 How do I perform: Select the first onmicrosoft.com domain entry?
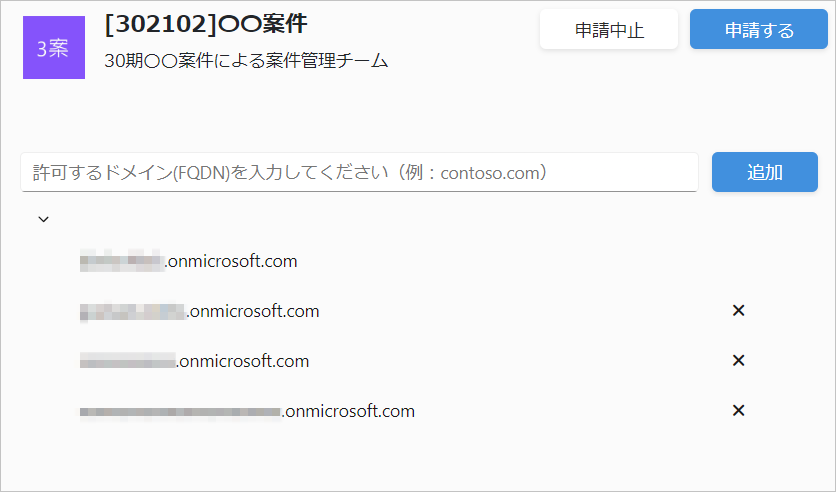(x=189, y=261)
